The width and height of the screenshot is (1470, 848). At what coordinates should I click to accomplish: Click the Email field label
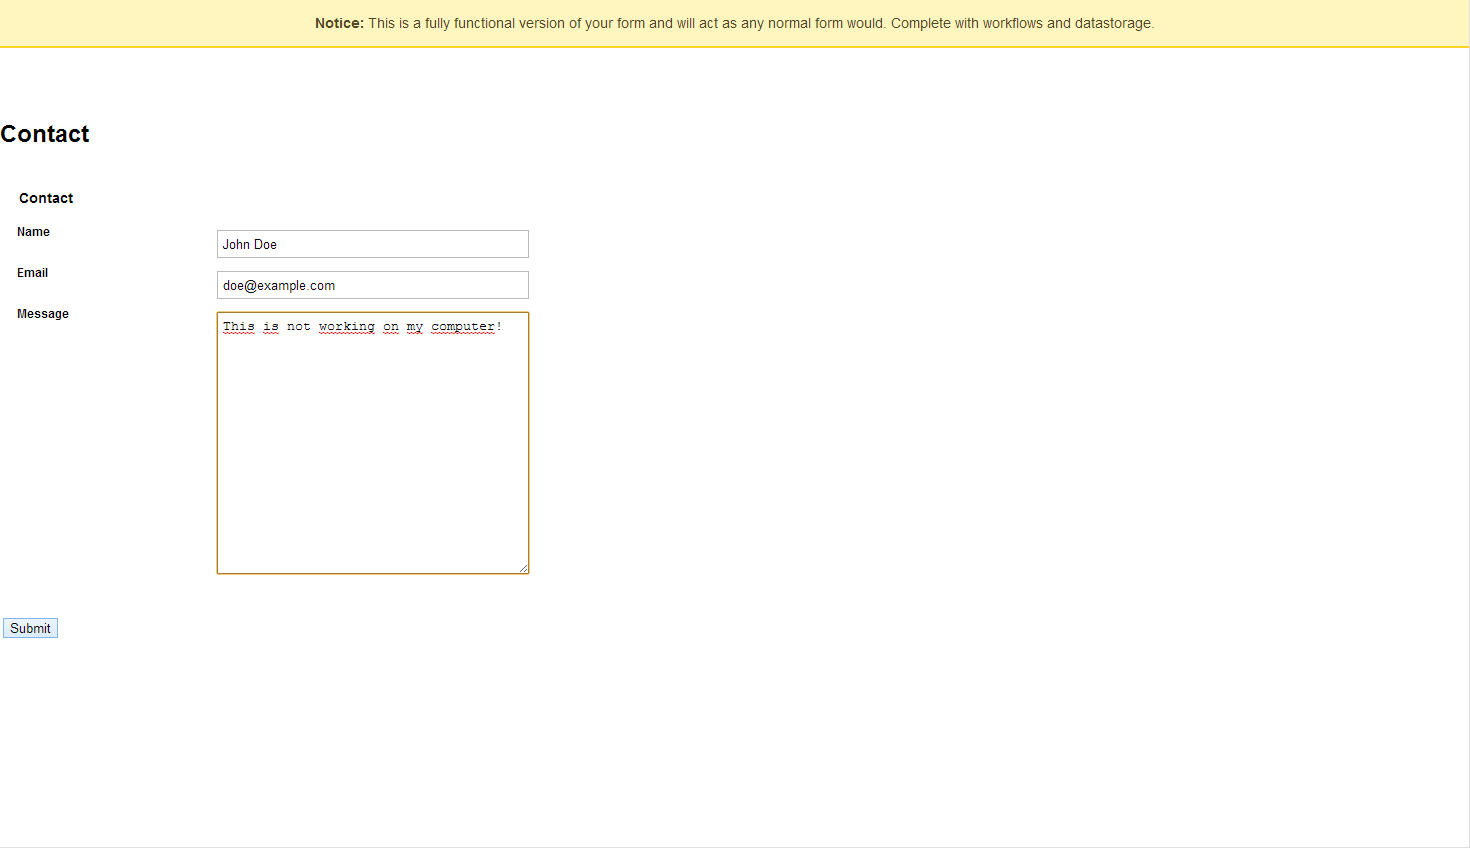32,273
